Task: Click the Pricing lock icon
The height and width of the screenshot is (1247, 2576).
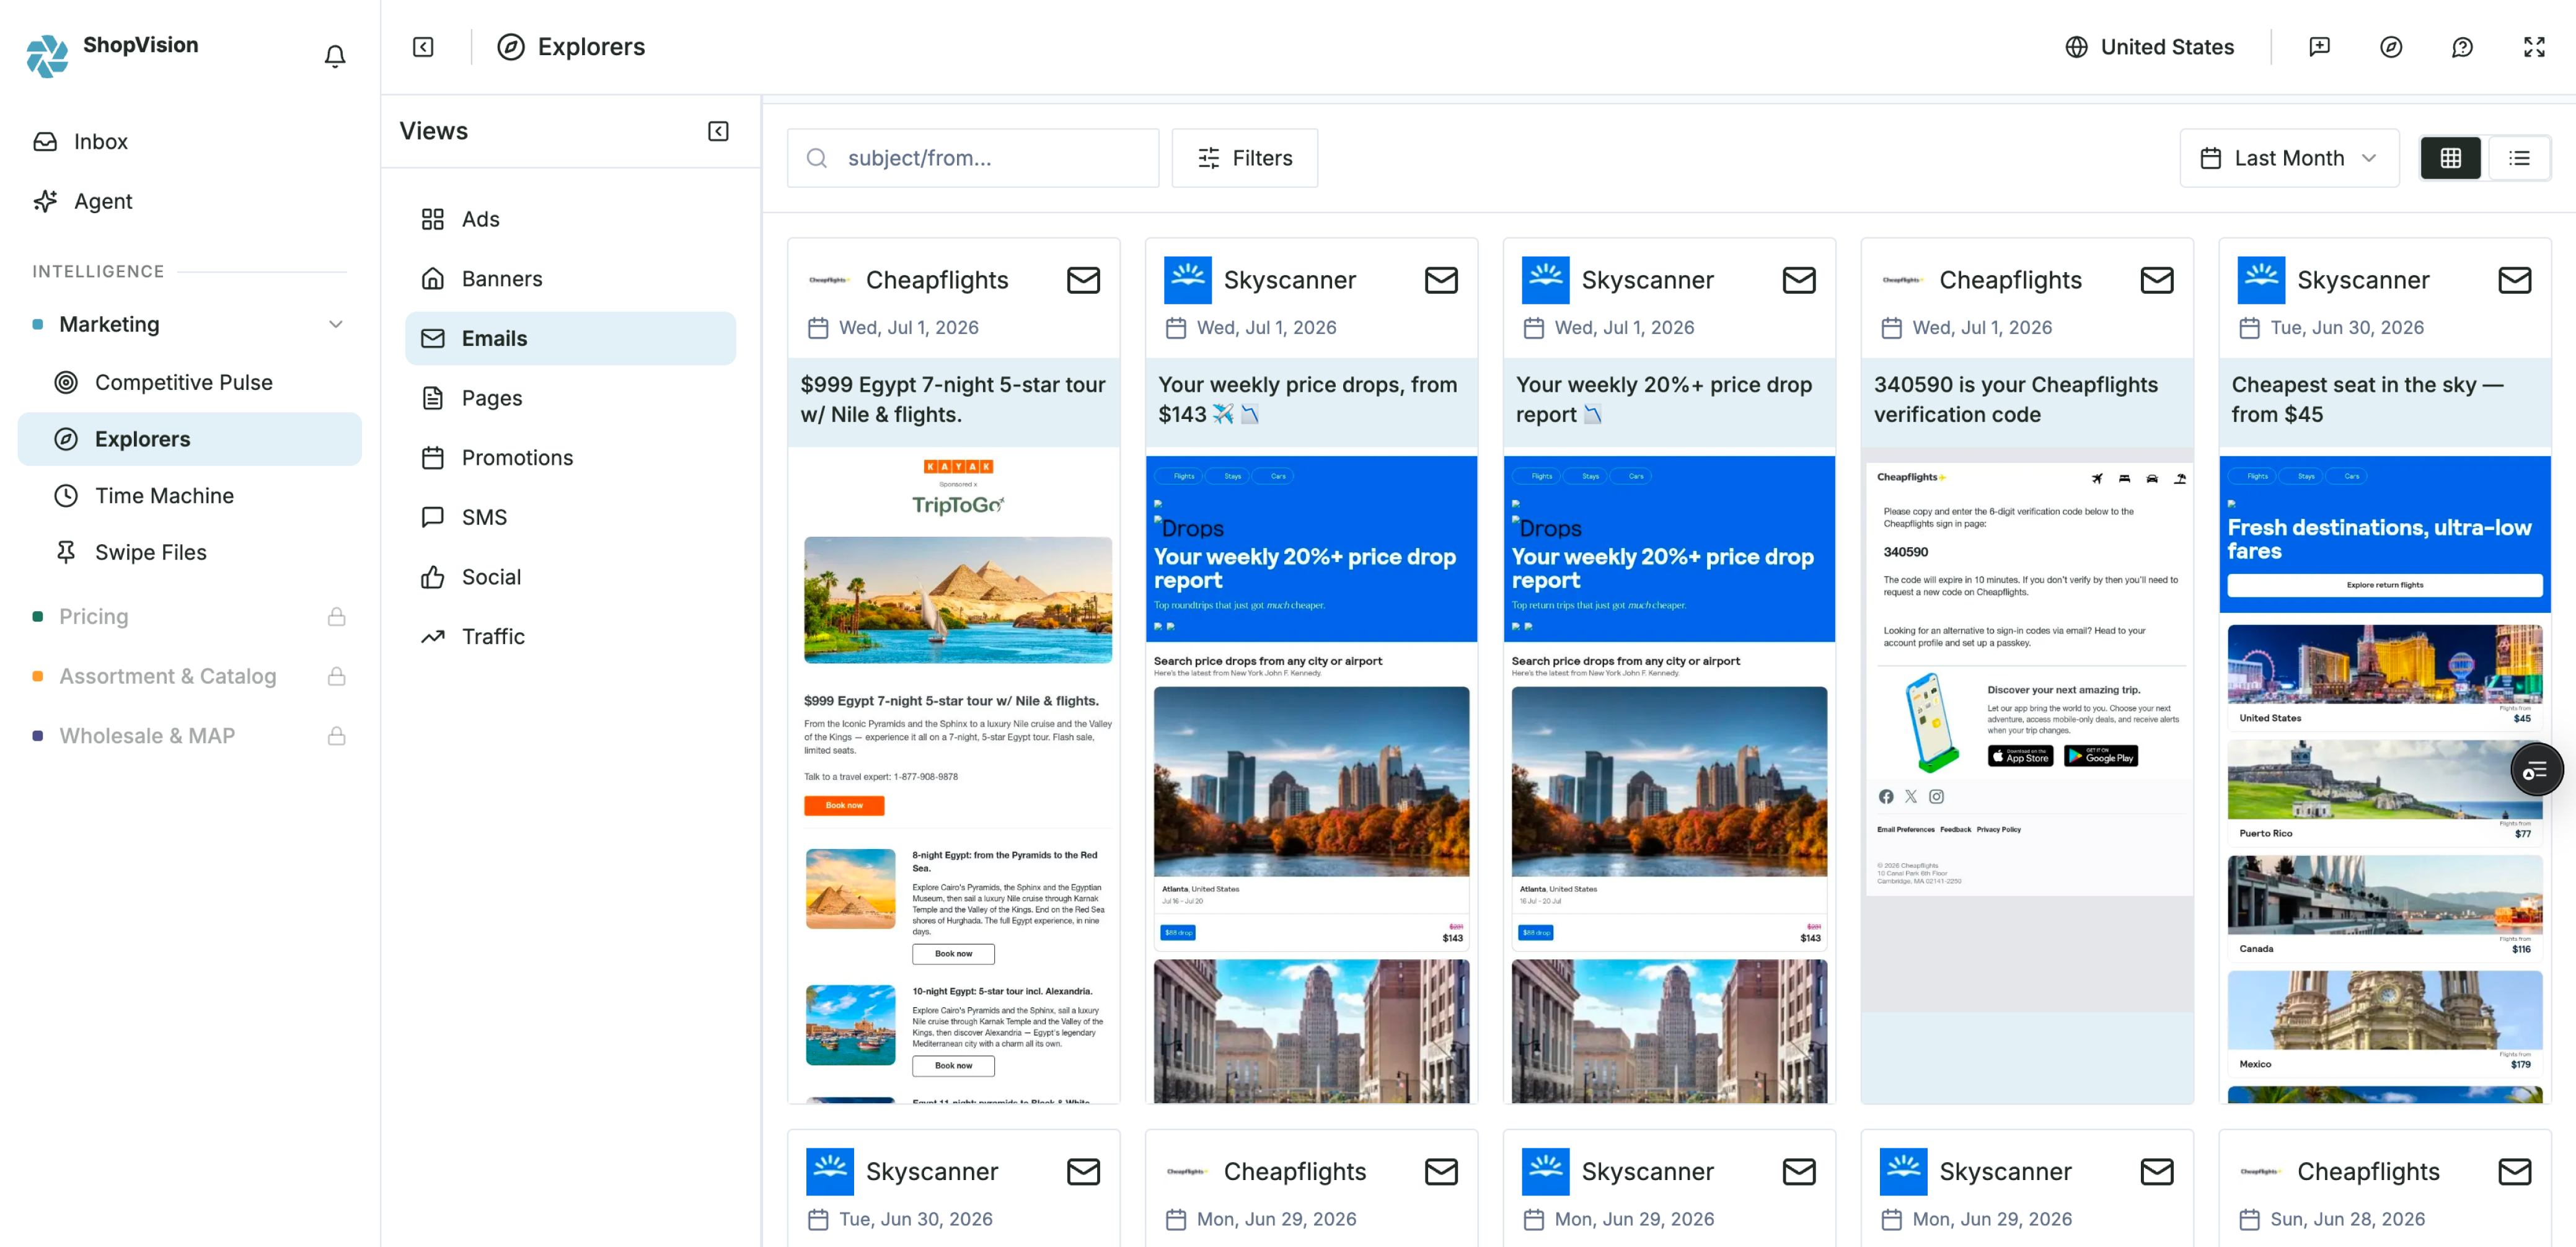Action: [x=337, y=616]
